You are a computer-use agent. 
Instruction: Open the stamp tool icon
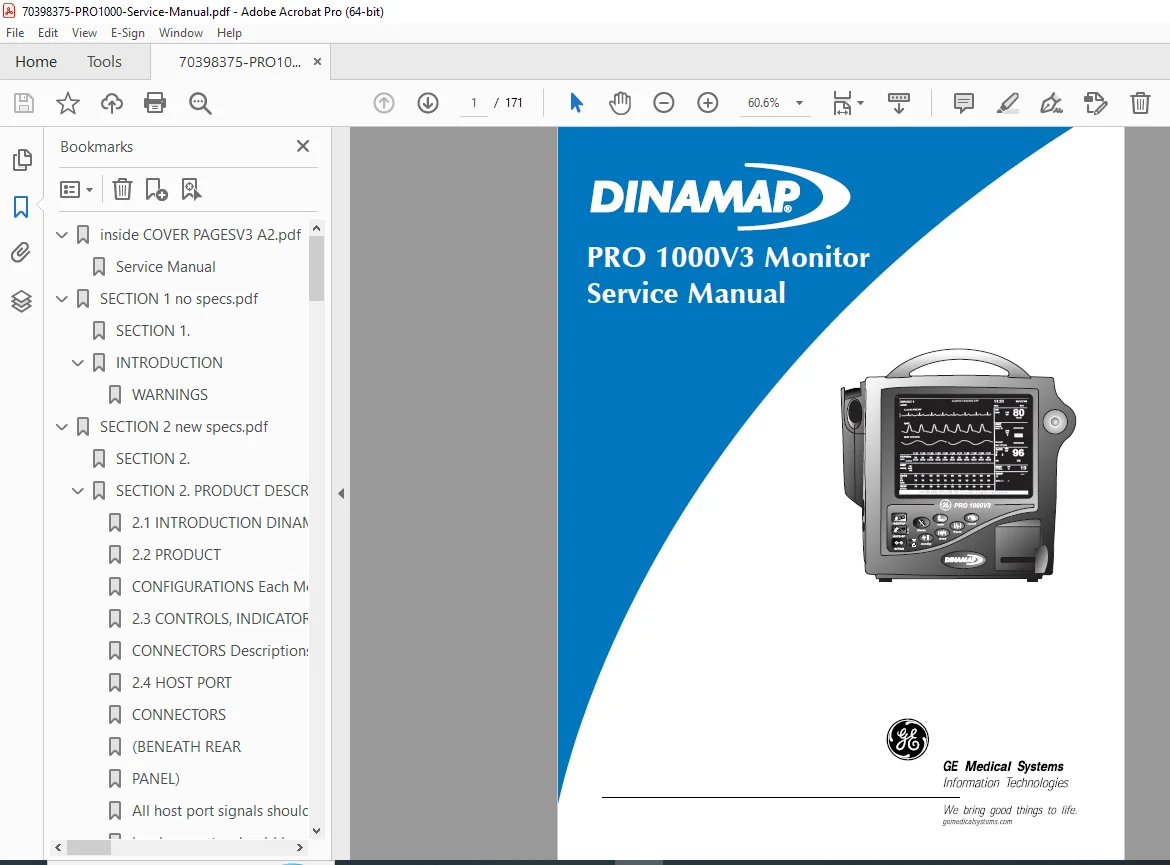pyautogui.click(x=1095, y=103)
